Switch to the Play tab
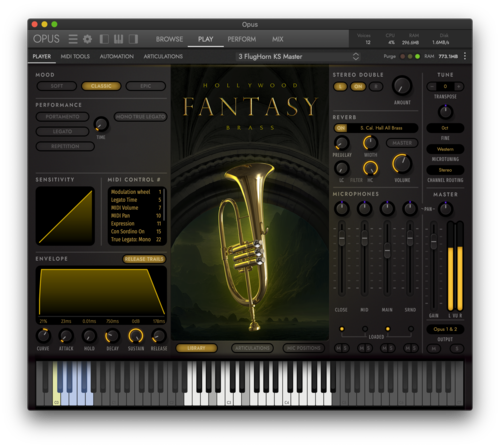 click(206, 39)
